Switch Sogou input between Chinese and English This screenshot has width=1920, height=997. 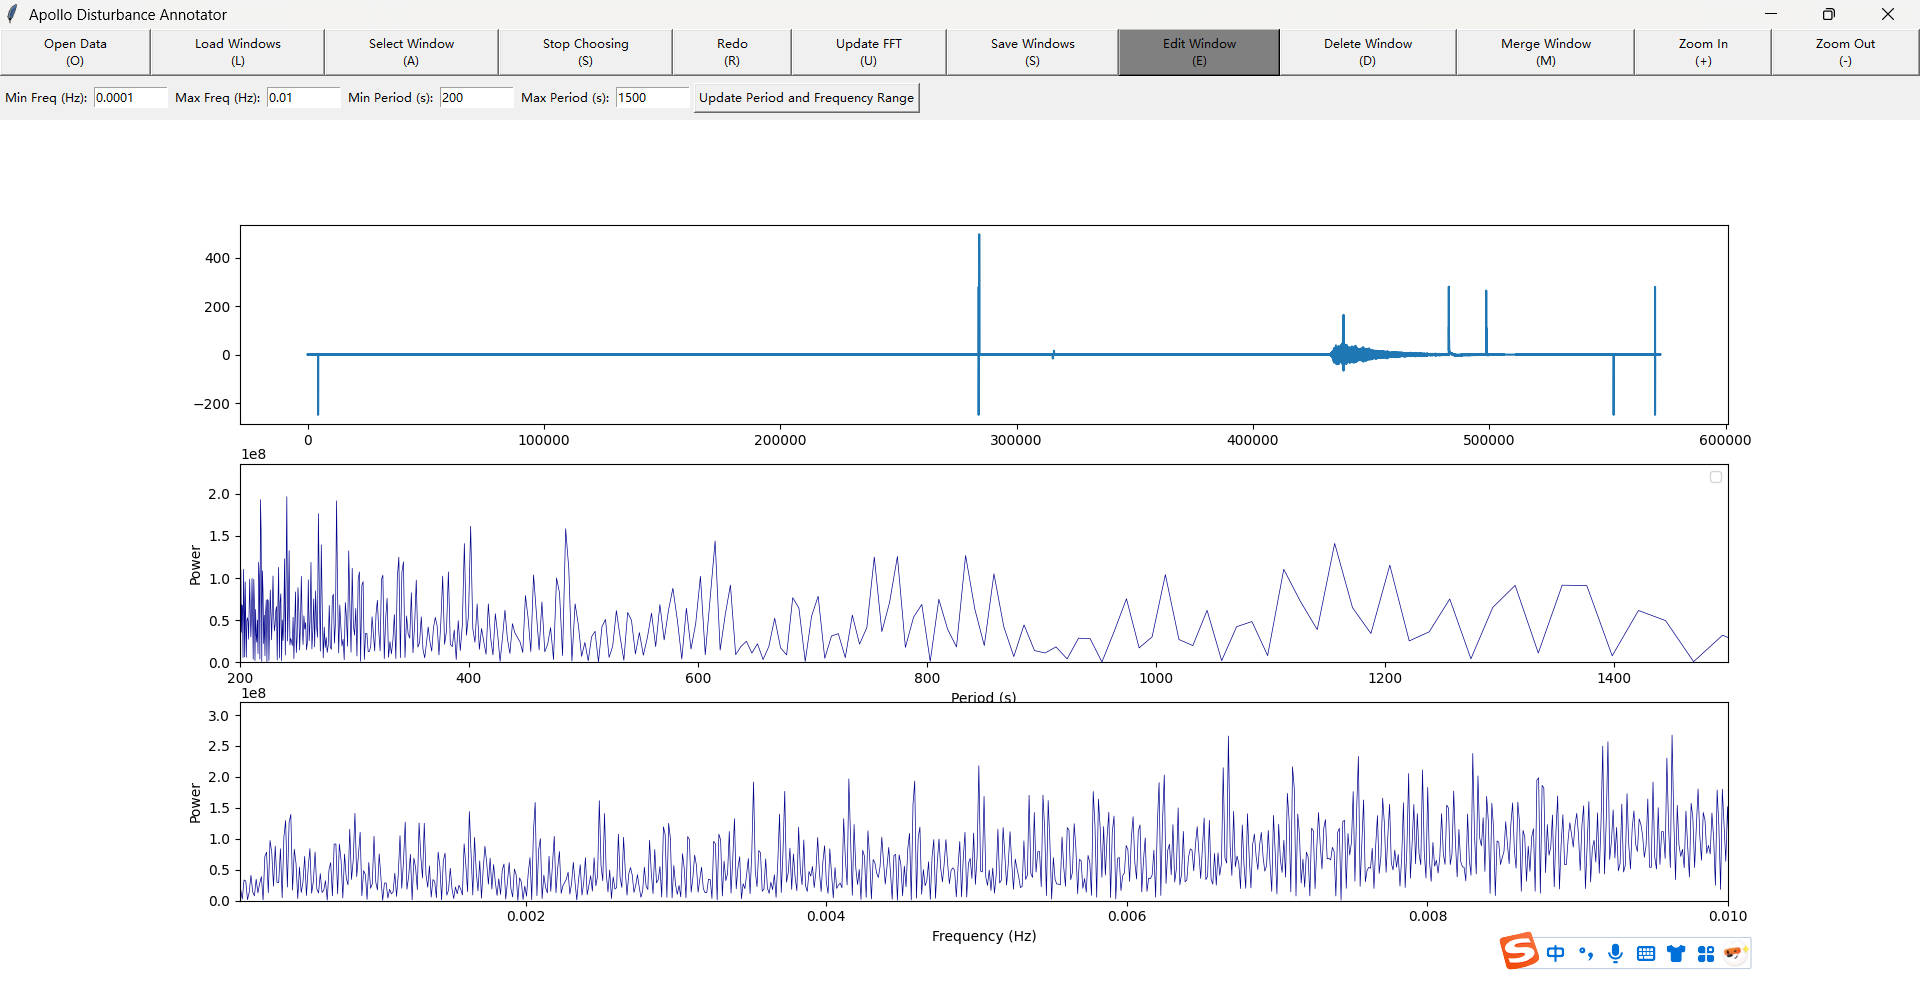1556,953
